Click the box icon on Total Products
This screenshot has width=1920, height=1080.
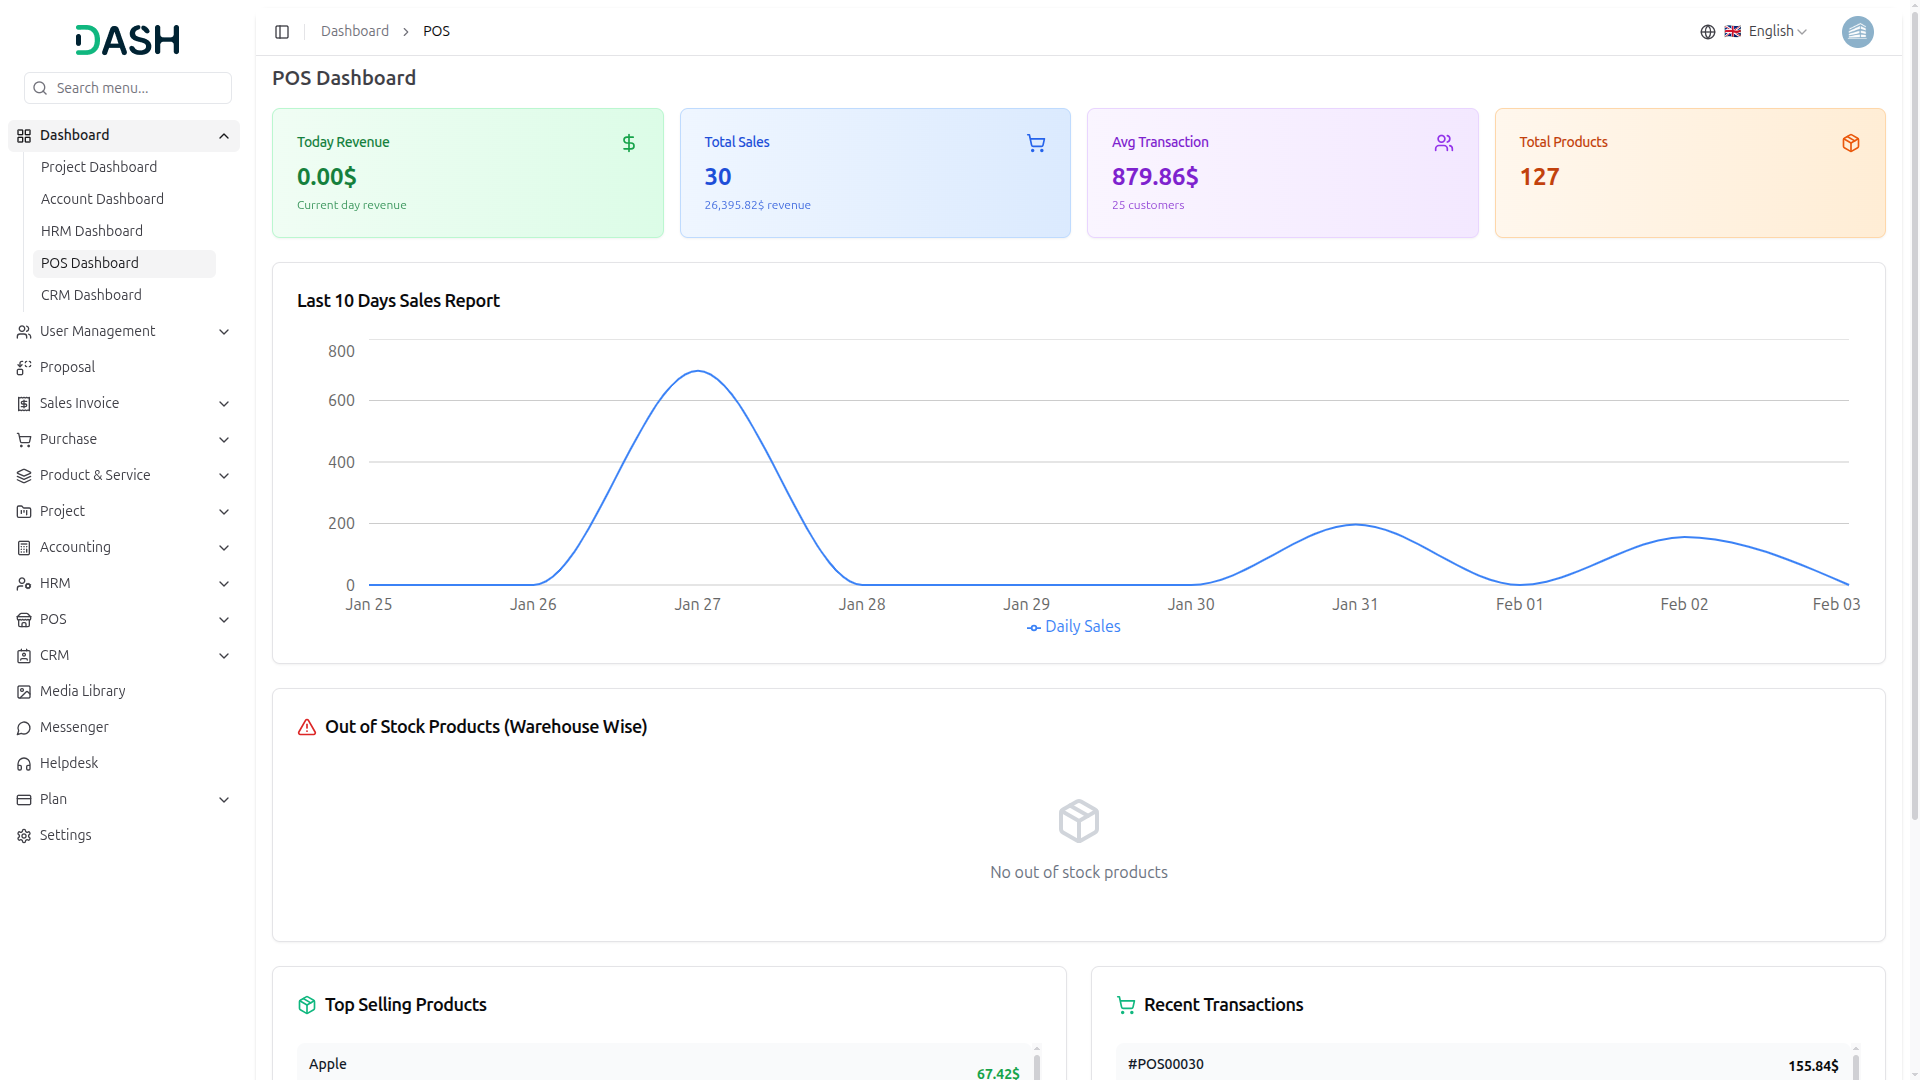coord(1851,143)
